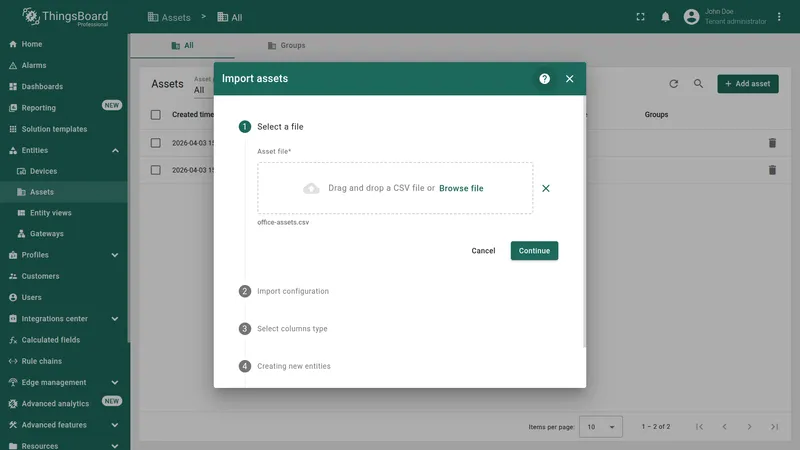Viewport: 800px width, 450px height.
Task: Click the CSV drag and drop area
Action: click(x=395, y=188)
